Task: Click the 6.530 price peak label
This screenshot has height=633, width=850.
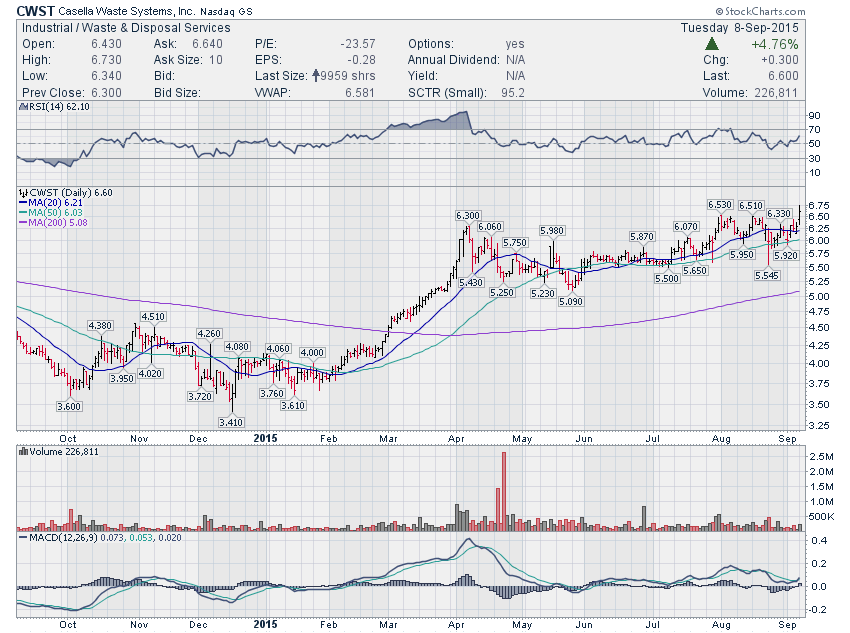Action: point(720,205)
